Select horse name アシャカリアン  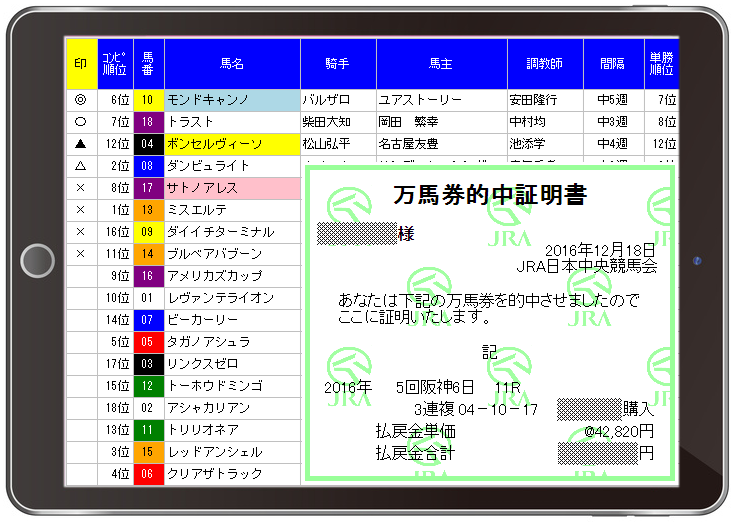click(x=232, y=408)
